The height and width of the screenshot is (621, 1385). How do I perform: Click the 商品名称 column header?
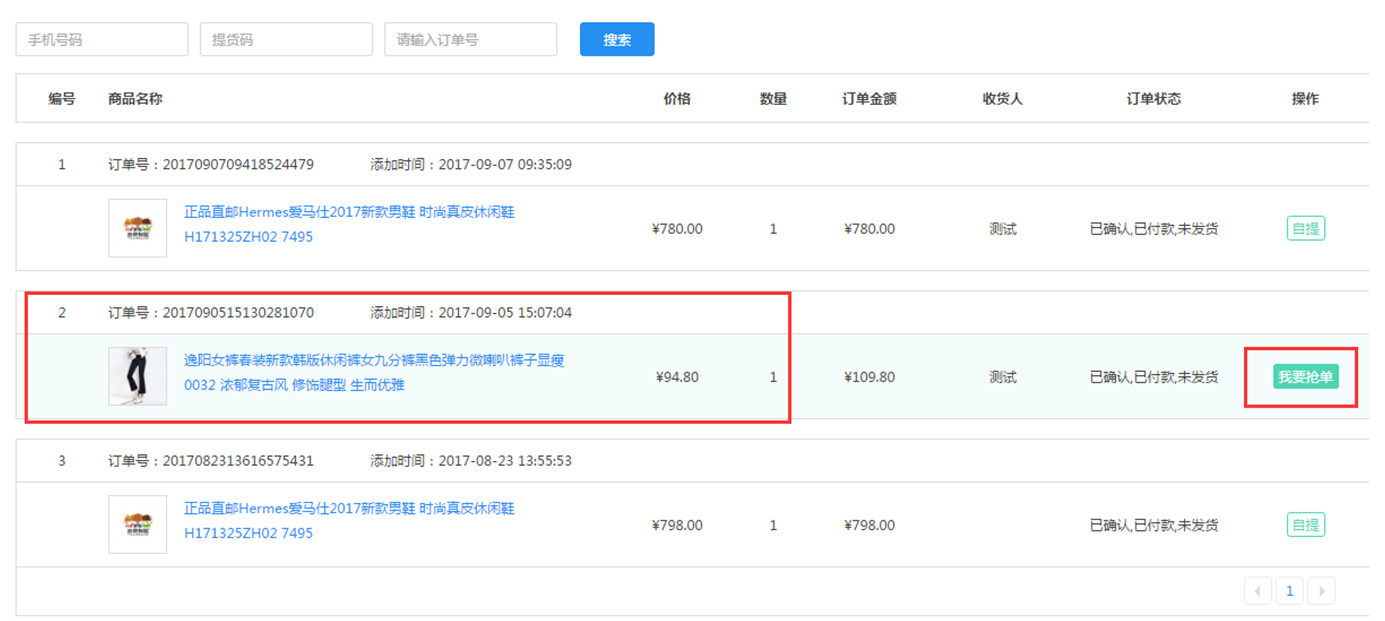(x=135, y=99)
